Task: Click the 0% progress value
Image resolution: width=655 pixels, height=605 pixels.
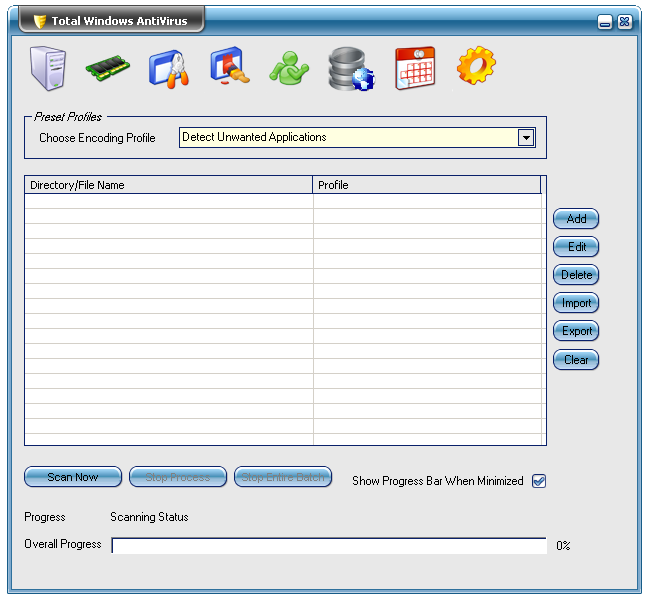Action: (563, 546)
